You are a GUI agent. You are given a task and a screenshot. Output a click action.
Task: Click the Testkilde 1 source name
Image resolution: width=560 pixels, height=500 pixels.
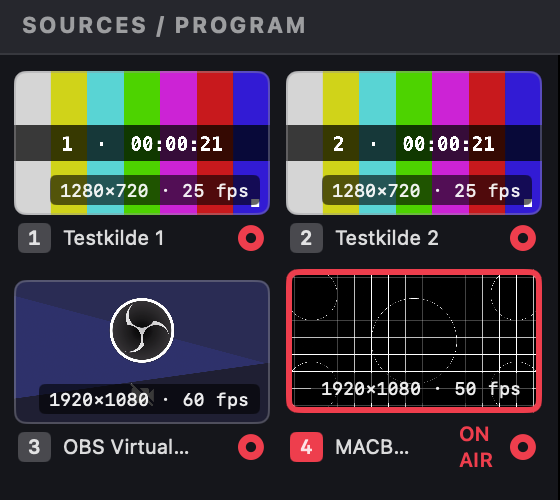(x=114, y=238)
